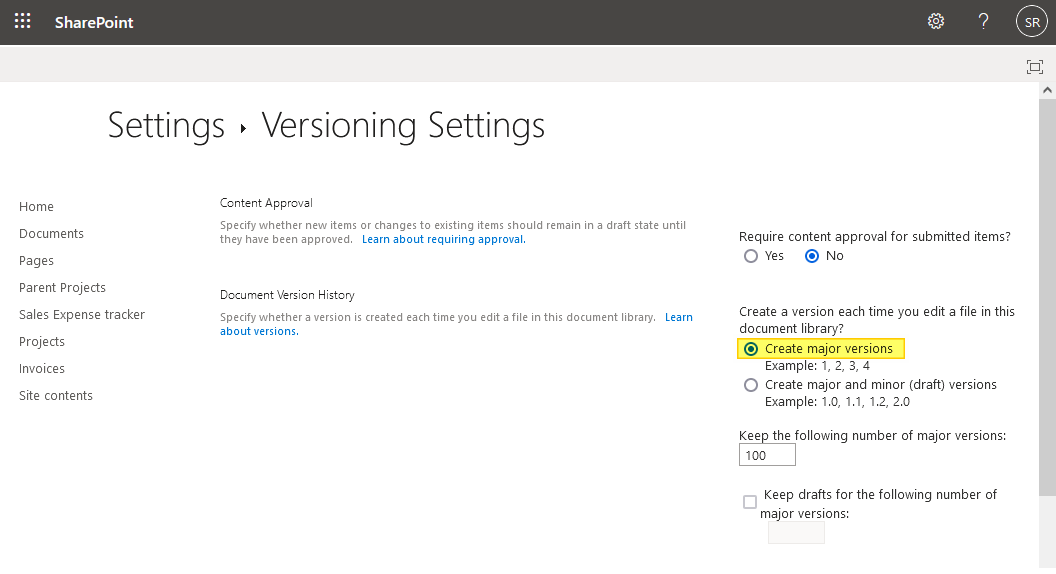This screenshot has width=1056, height=574.
Task: Go to Home in left navigation
Action: click(36, 207)
